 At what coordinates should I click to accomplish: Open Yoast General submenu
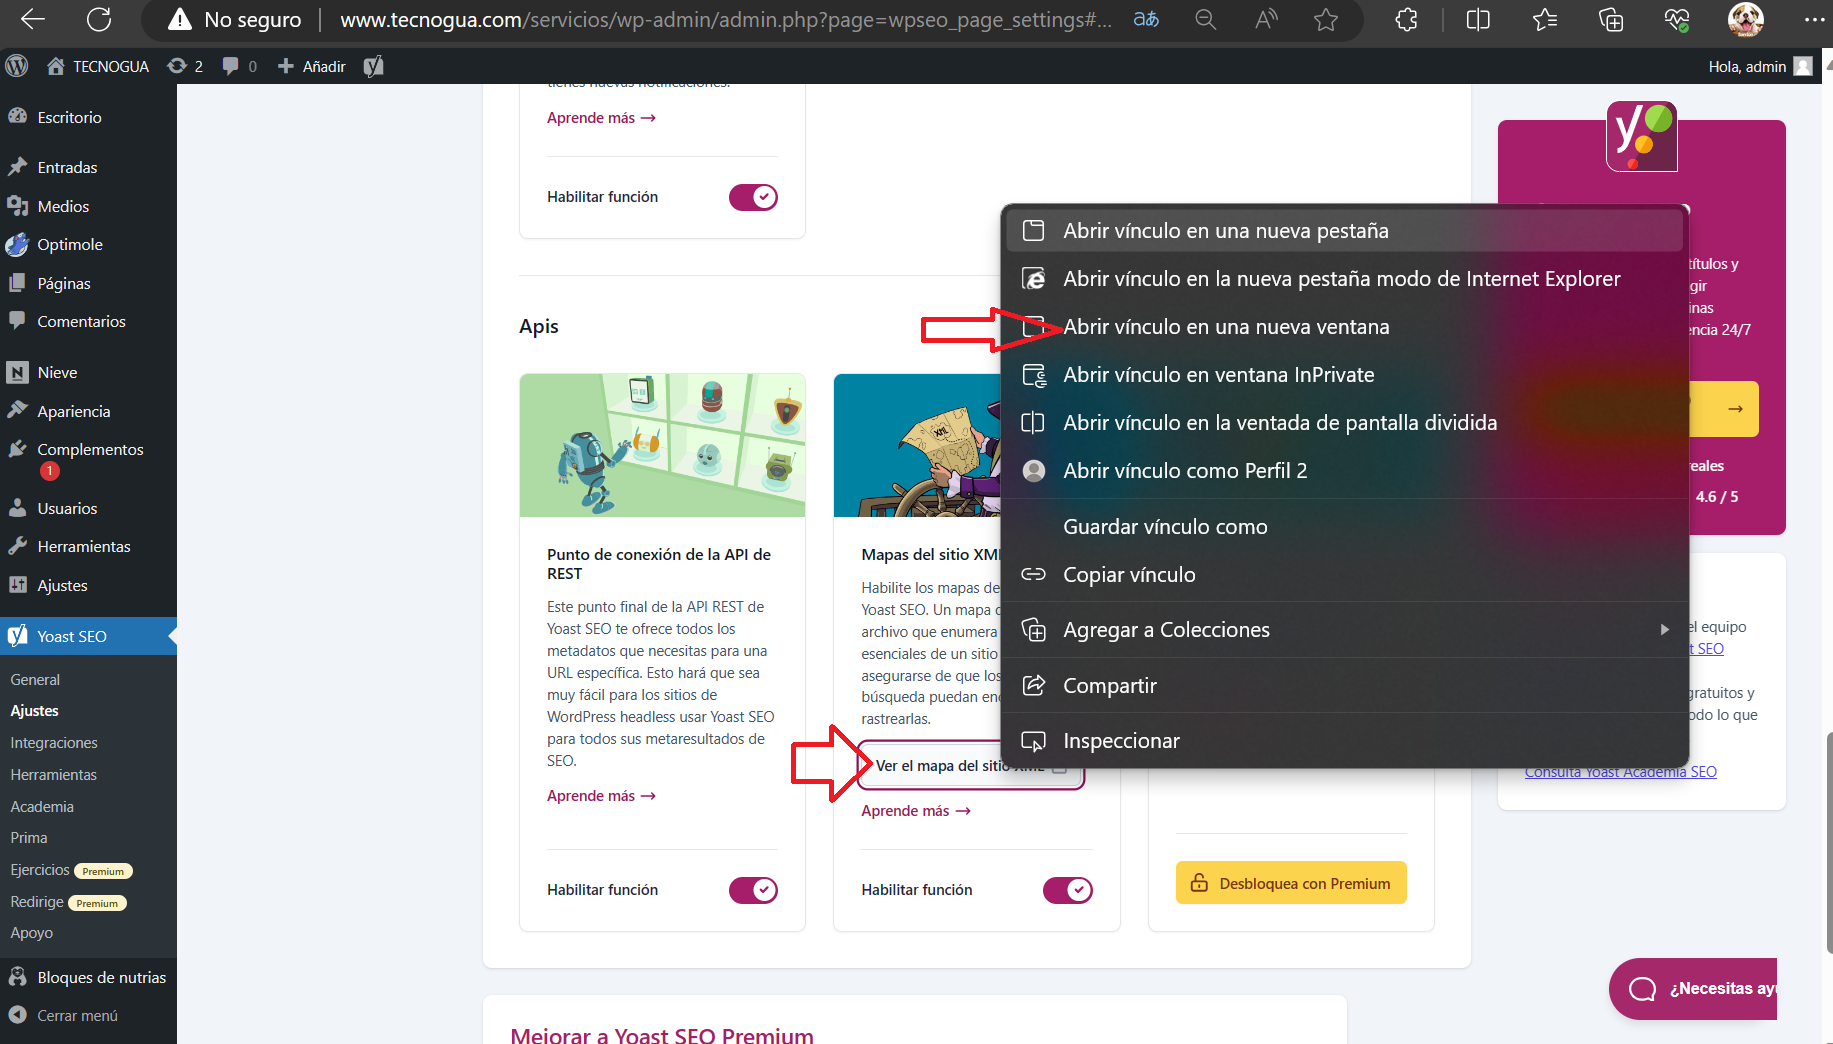click(35, 679)
